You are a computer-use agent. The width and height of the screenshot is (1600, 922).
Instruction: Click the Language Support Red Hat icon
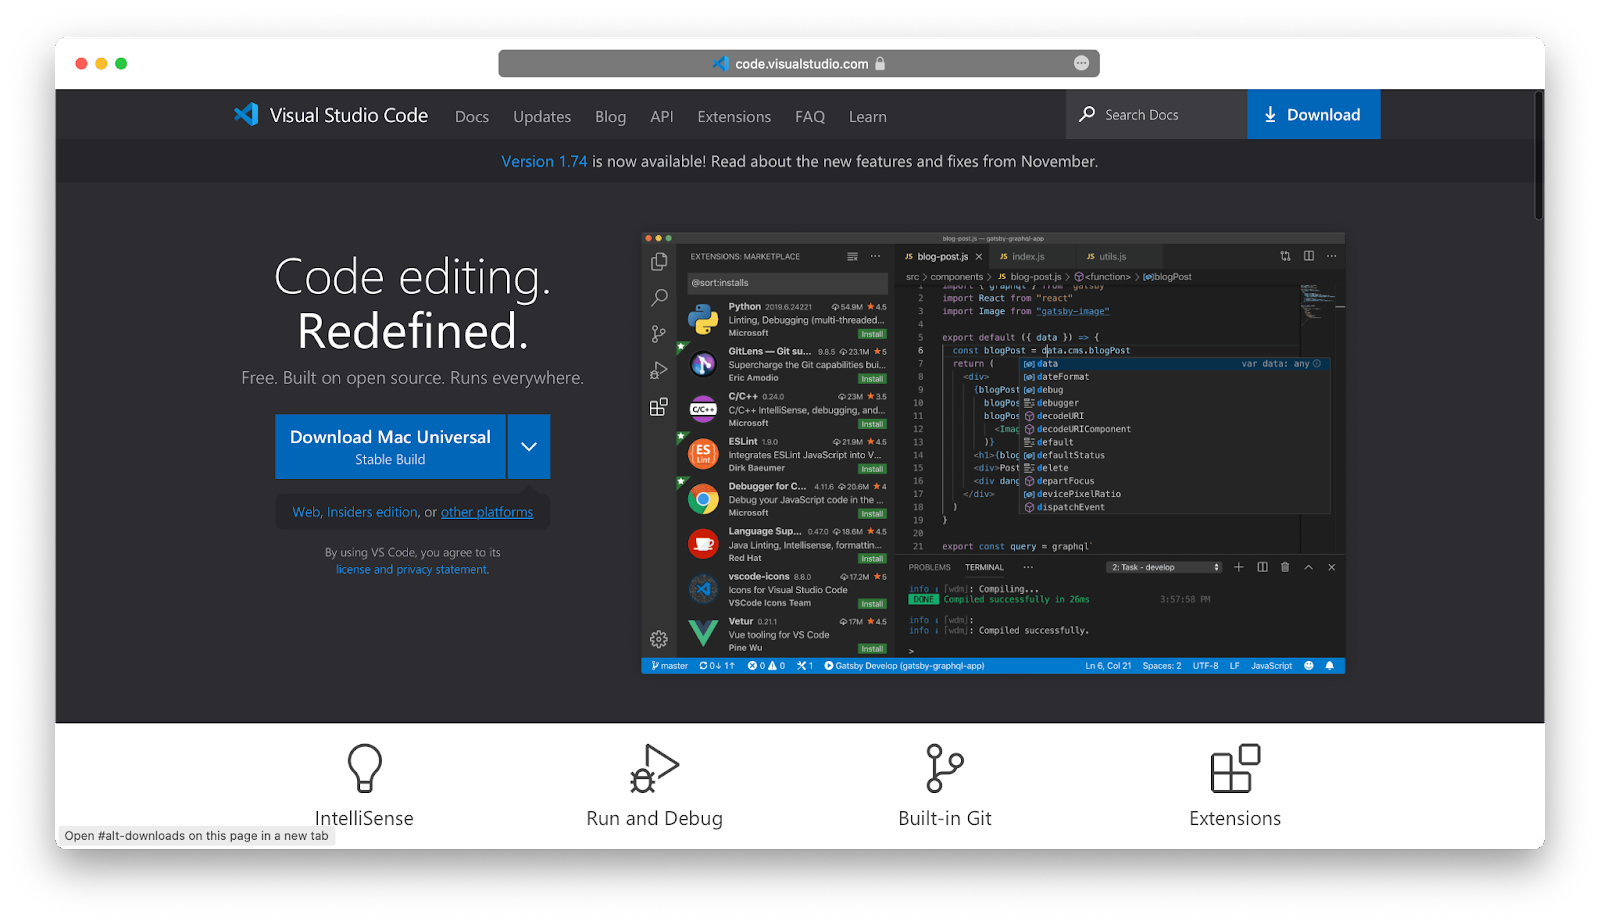703,544
